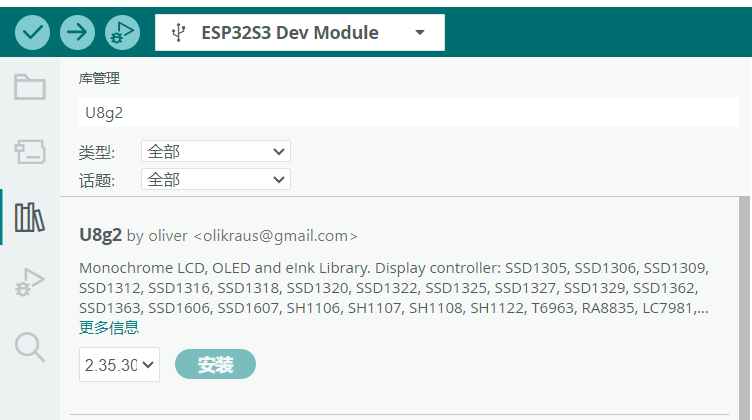Expand the 类型 dropdown

(216, 152)
